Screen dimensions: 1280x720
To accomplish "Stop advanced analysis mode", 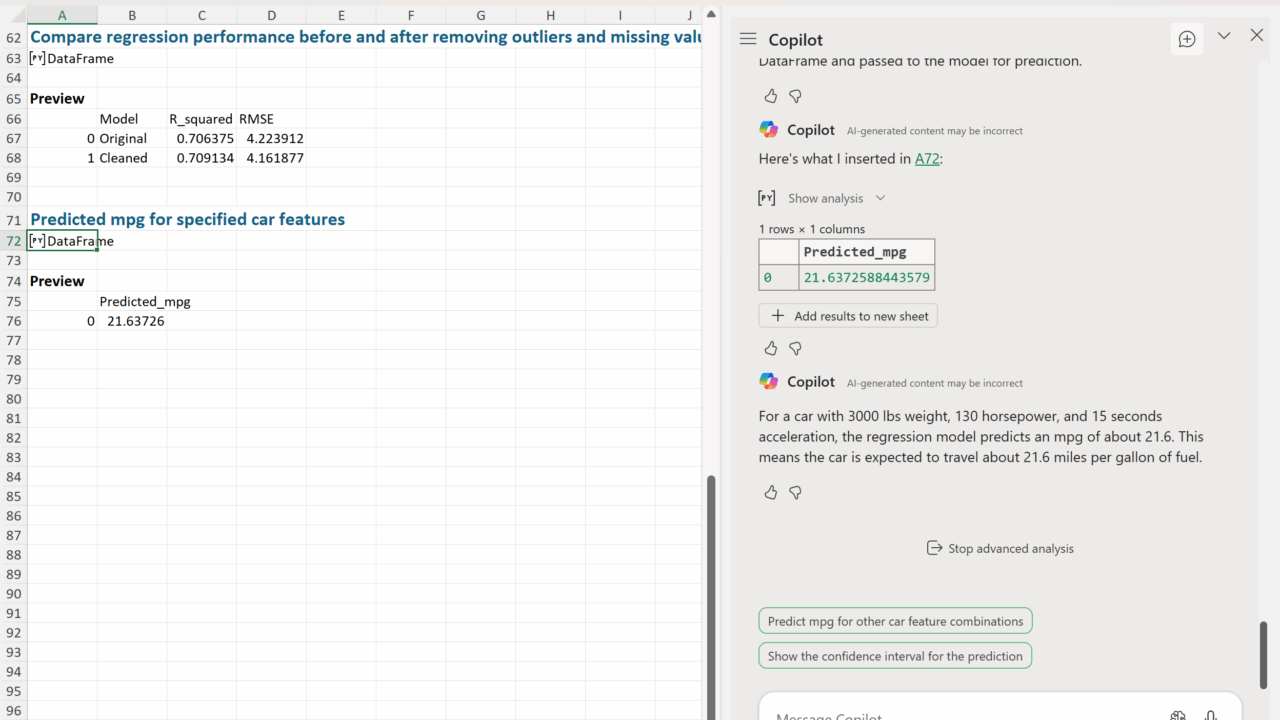I will [1000, 548].
